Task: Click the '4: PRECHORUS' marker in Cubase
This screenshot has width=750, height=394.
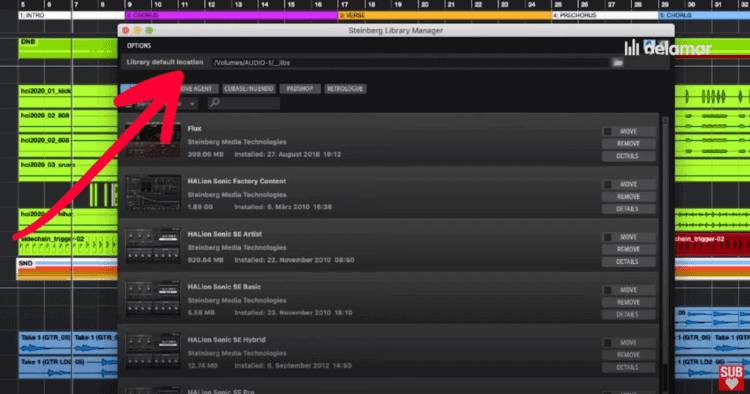Action: tap(605, 15)
